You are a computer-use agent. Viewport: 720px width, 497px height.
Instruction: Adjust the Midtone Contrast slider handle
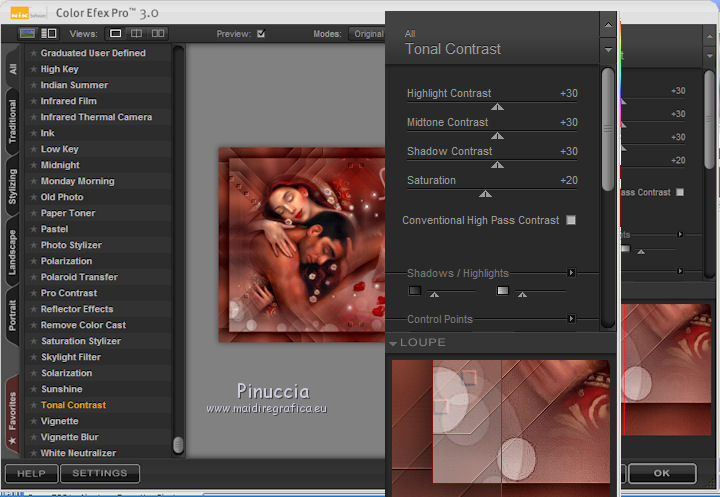497,136
